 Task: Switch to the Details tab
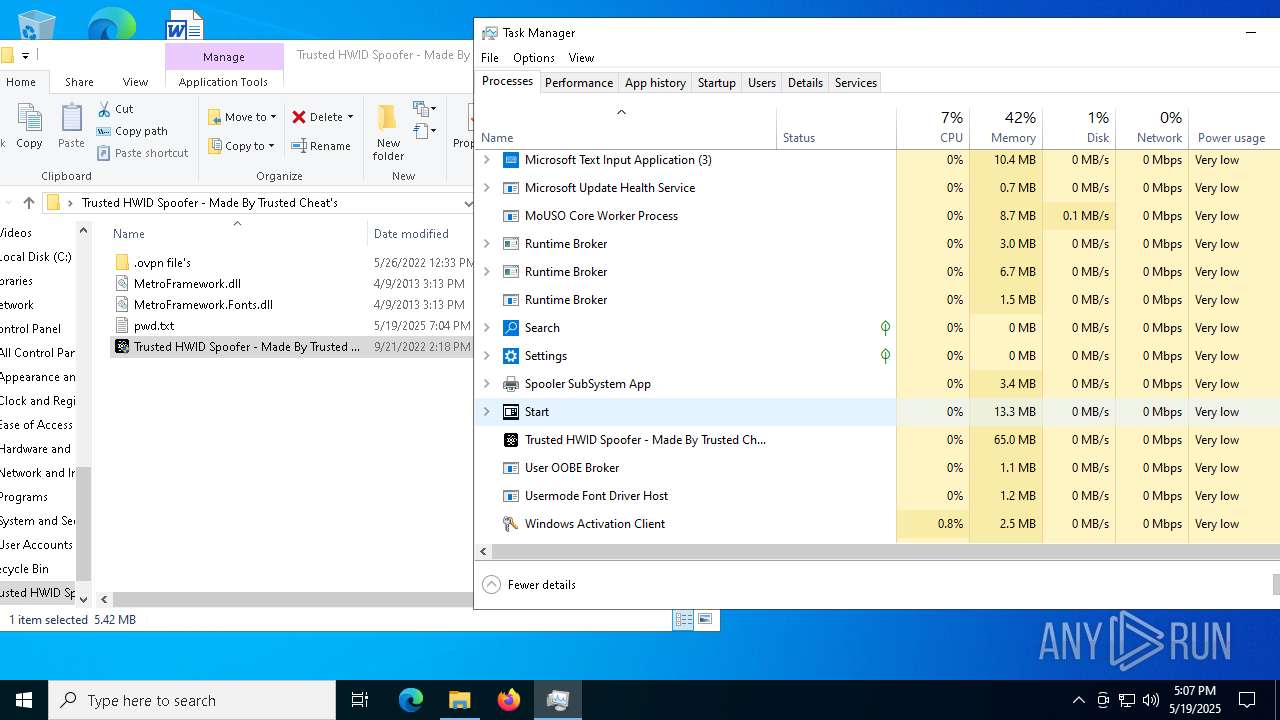(805, 83)
